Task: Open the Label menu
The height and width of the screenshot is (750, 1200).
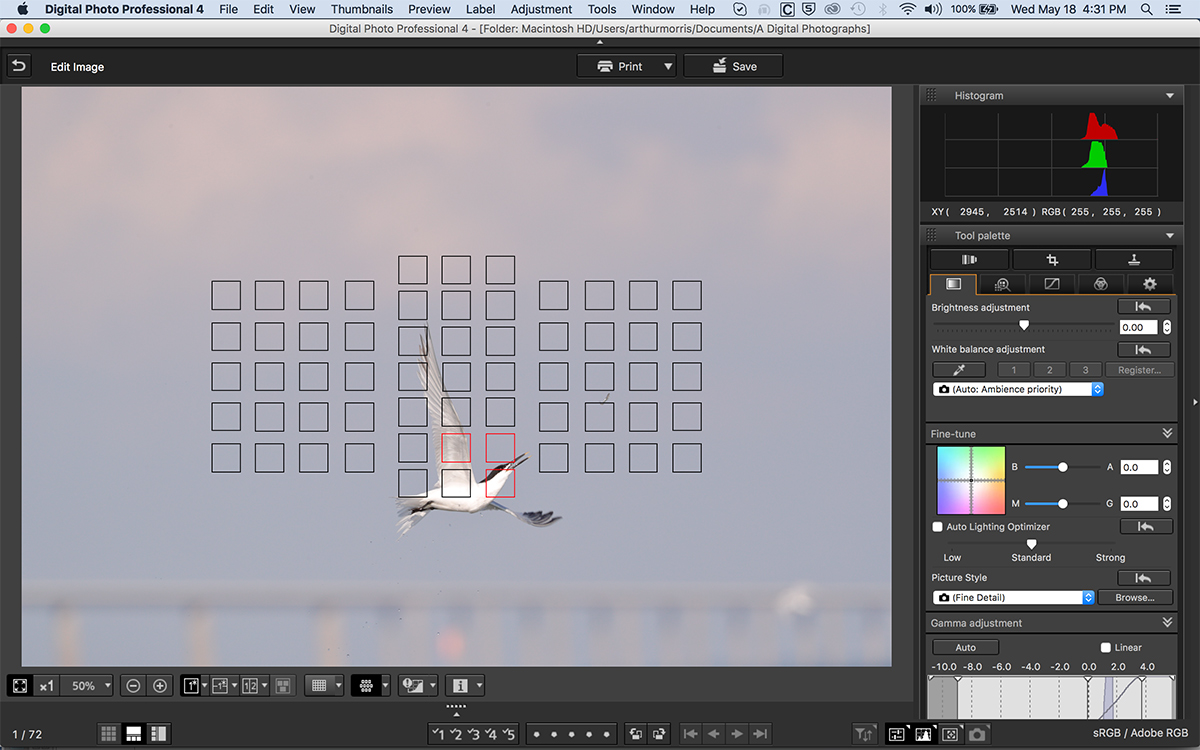Action: click(480, 9)
